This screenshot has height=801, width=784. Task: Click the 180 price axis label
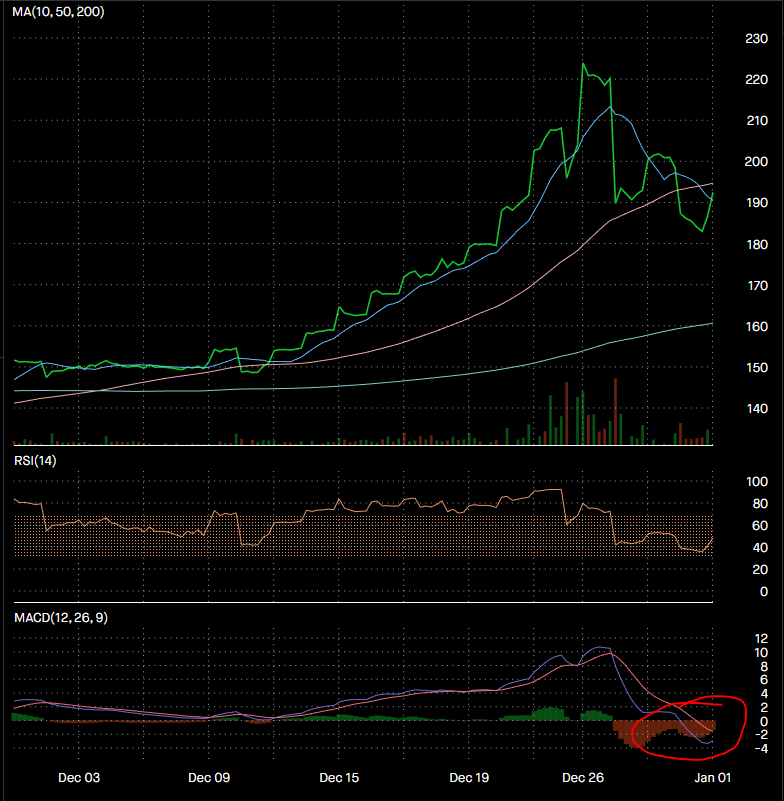coord(756,245)
